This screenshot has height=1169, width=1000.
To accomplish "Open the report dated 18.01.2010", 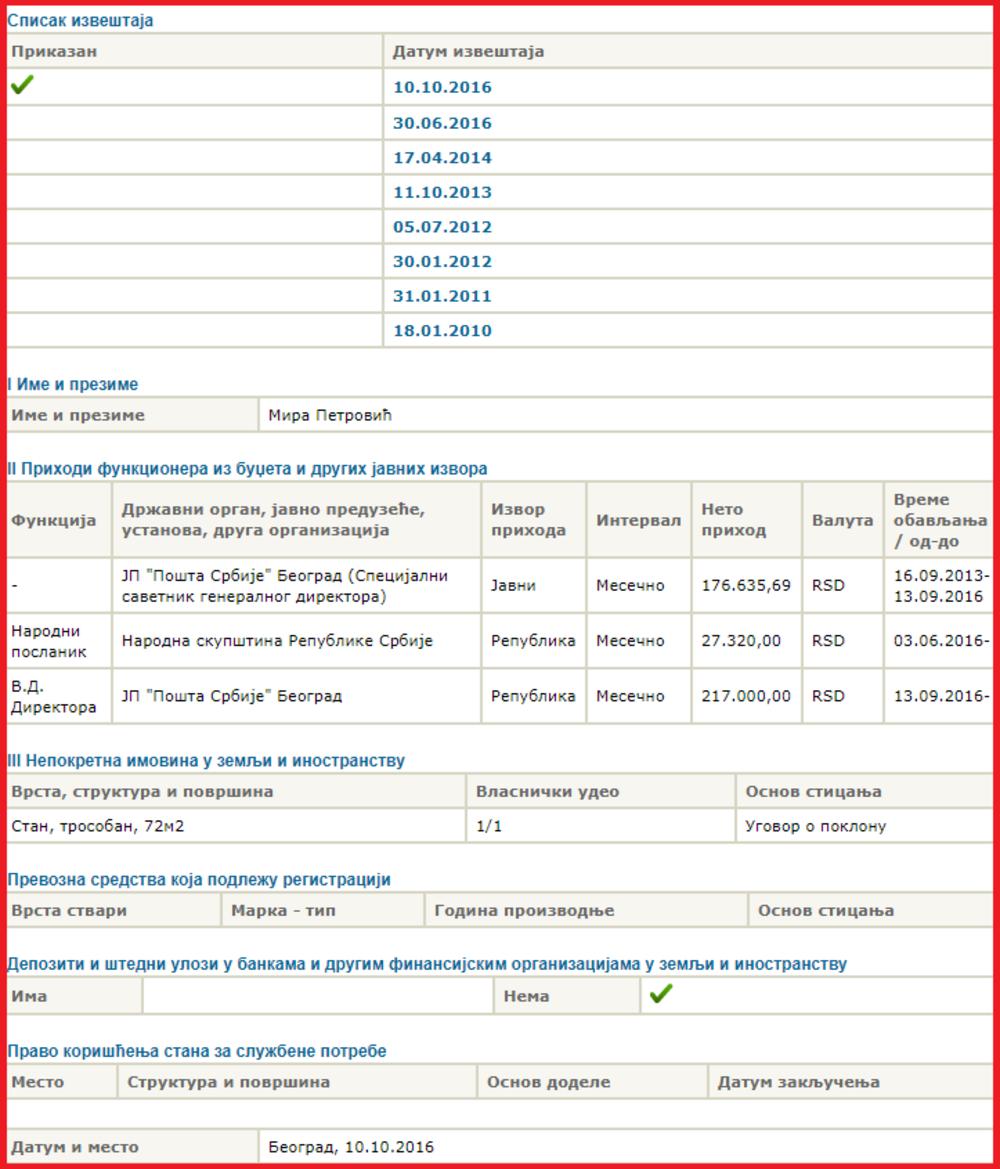I will 442,331.
